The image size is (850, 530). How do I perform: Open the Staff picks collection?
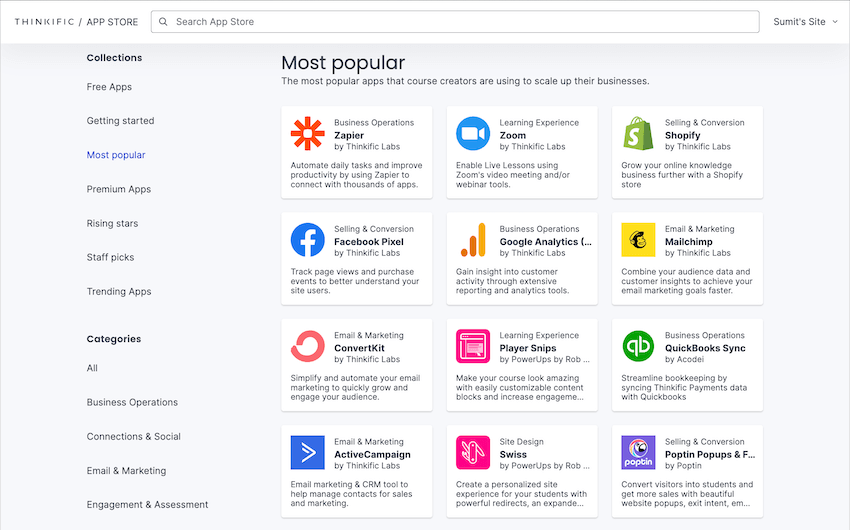click(110, 257)
